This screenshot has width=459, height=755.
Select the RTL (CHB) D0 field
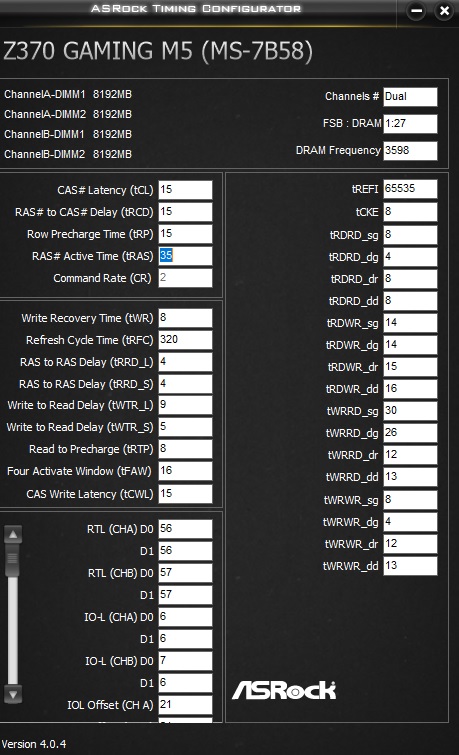pyautogui.click(x=185, y=573)
